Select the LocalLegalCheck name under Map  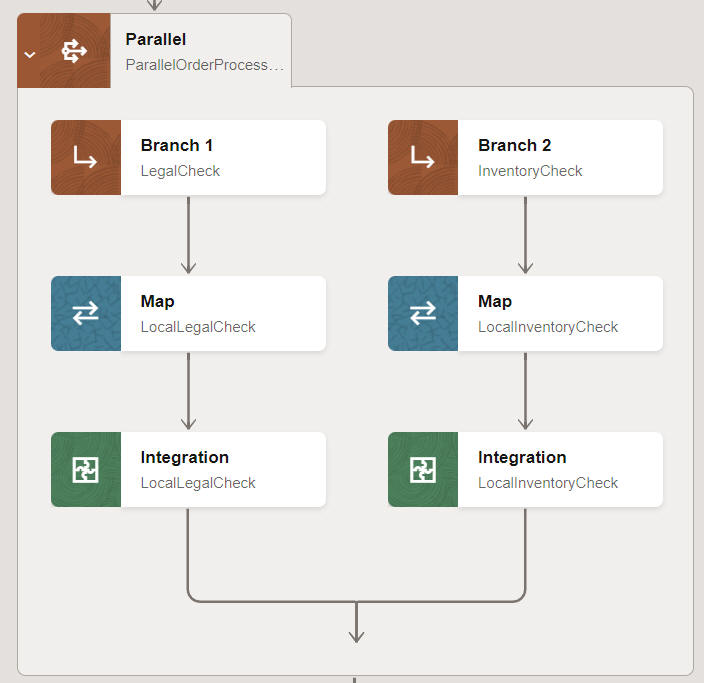[198, 327]
